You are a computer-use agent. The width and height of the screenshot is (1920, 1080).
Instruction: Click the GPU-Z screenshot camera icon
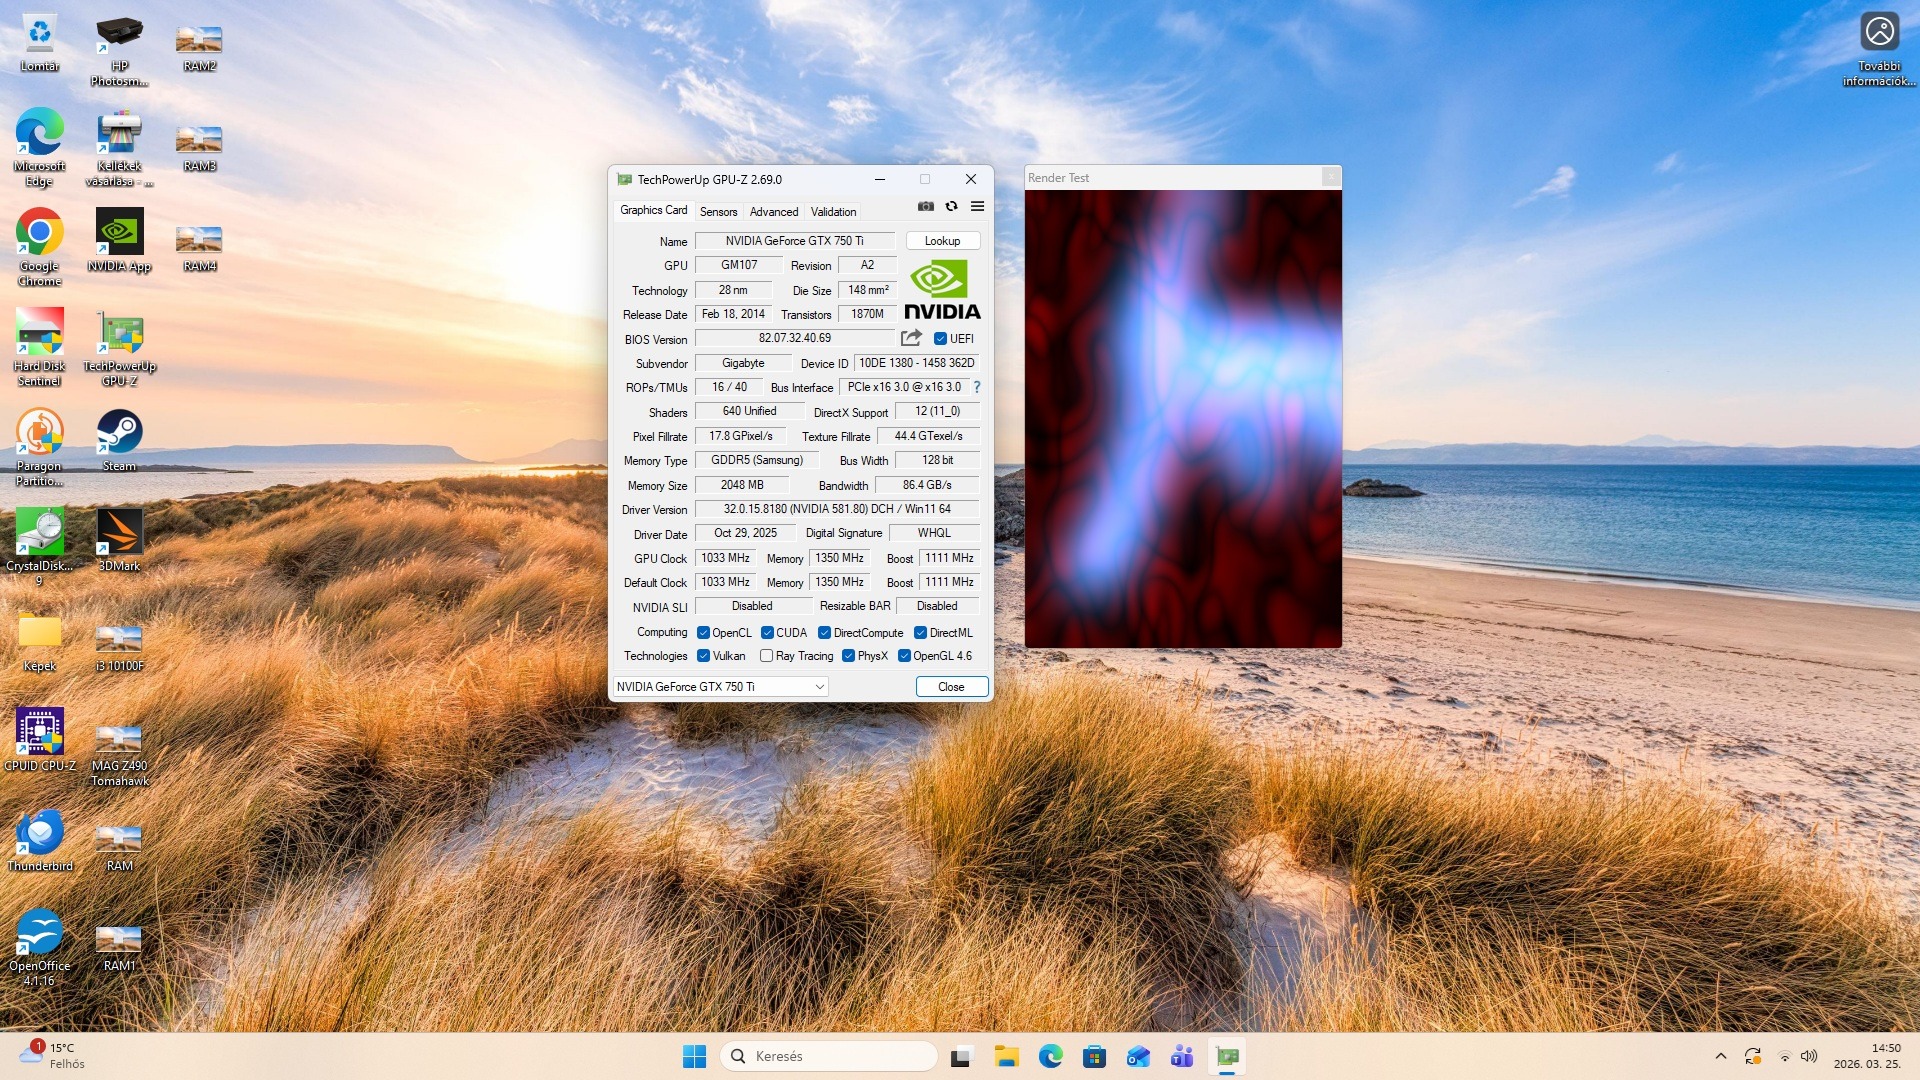(x=926, y=207)
